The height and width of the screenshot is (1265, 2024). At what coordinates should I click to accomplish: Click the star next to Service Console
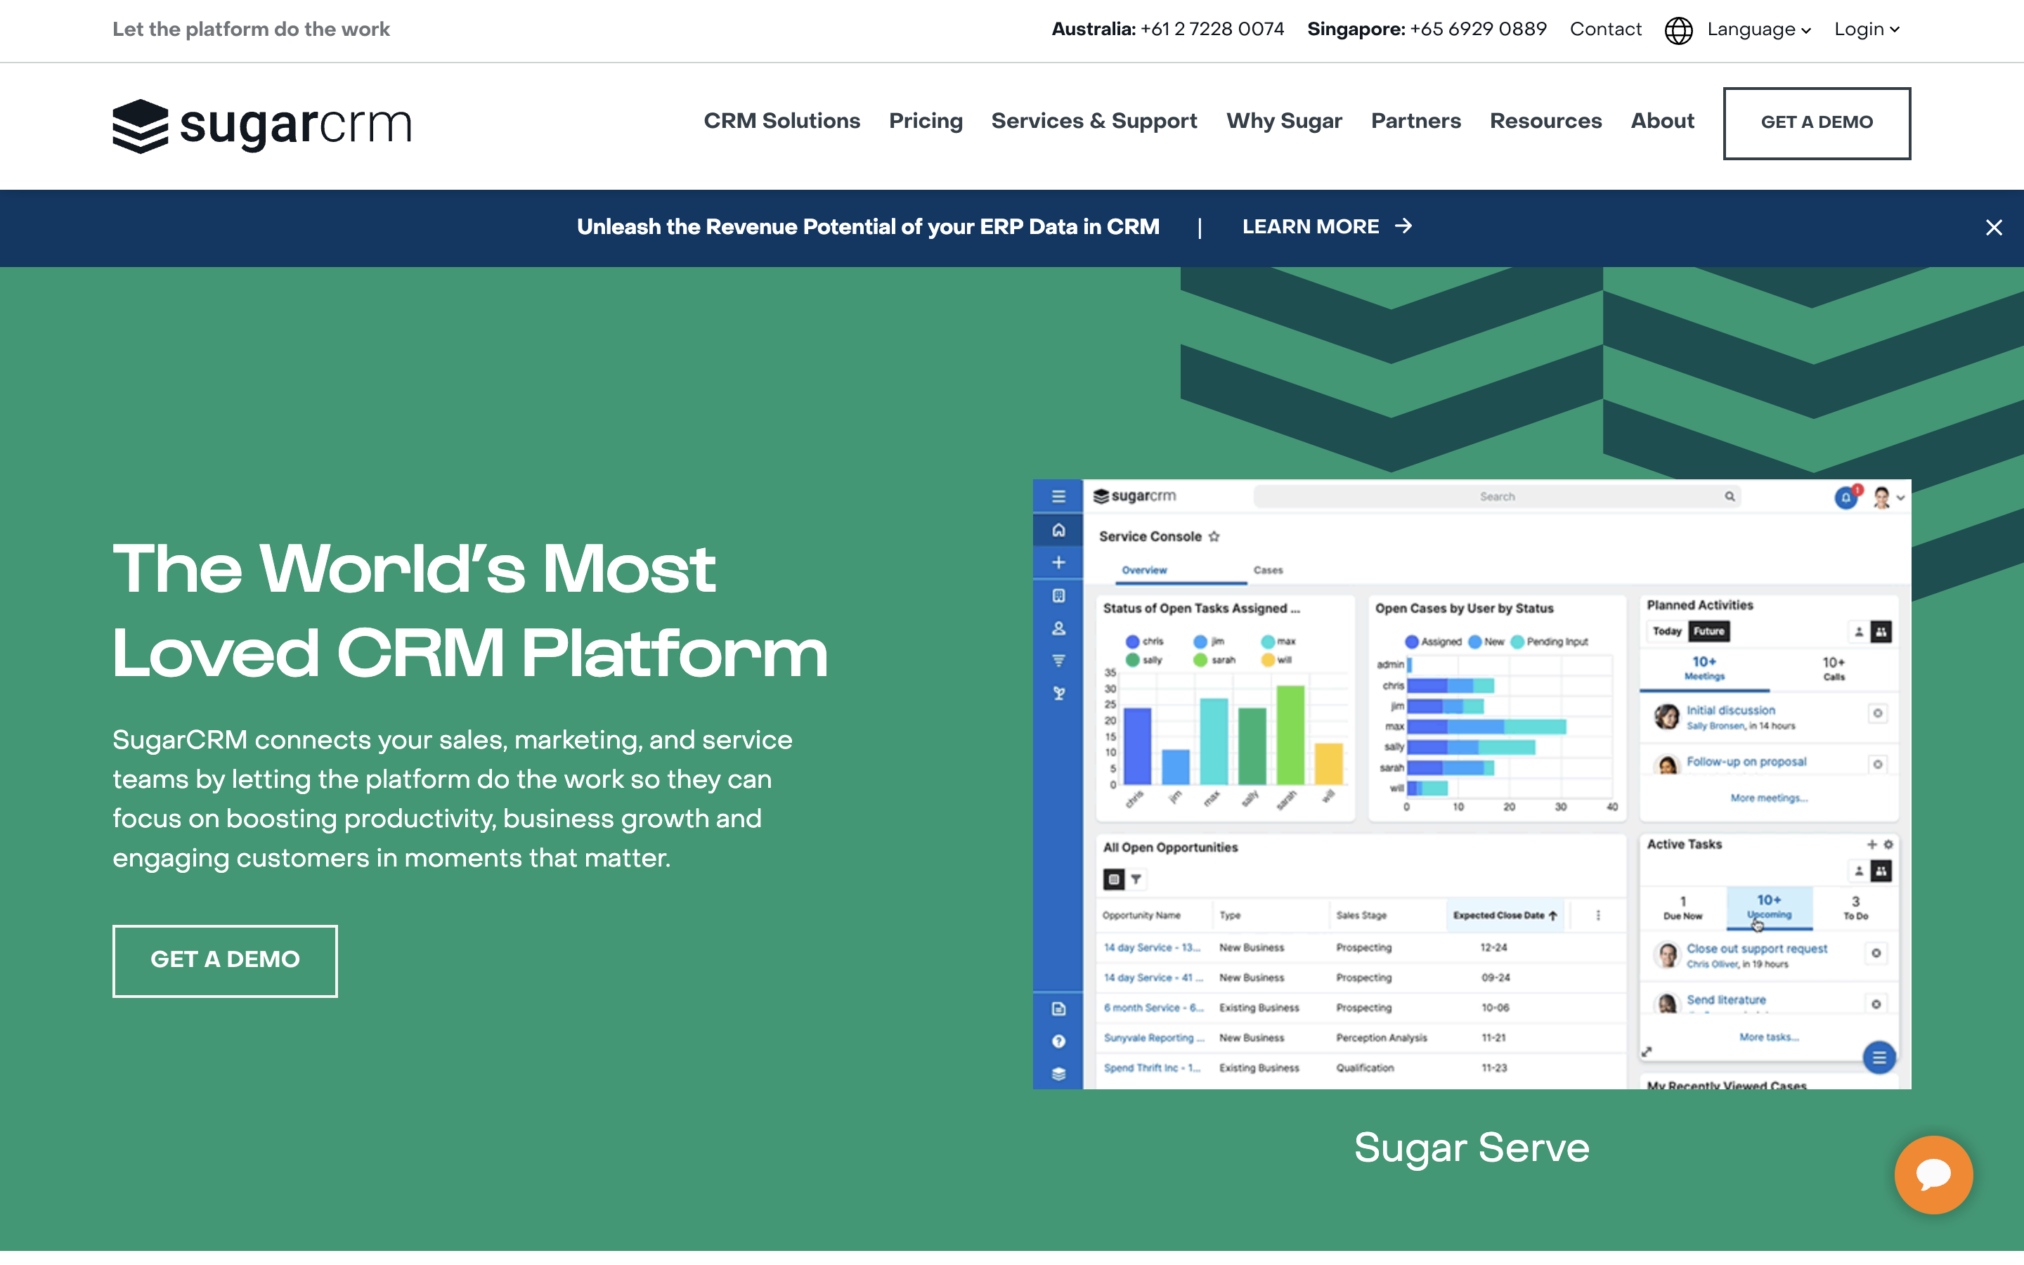click(x=1214, y=536)
